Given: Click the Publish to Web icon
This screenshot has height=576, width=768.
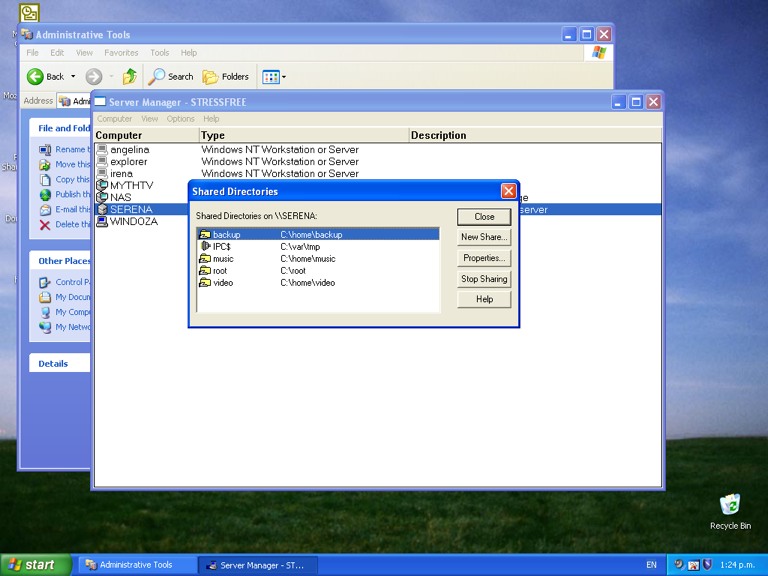Looking at the screenshot, I should [x=45, y=194].
